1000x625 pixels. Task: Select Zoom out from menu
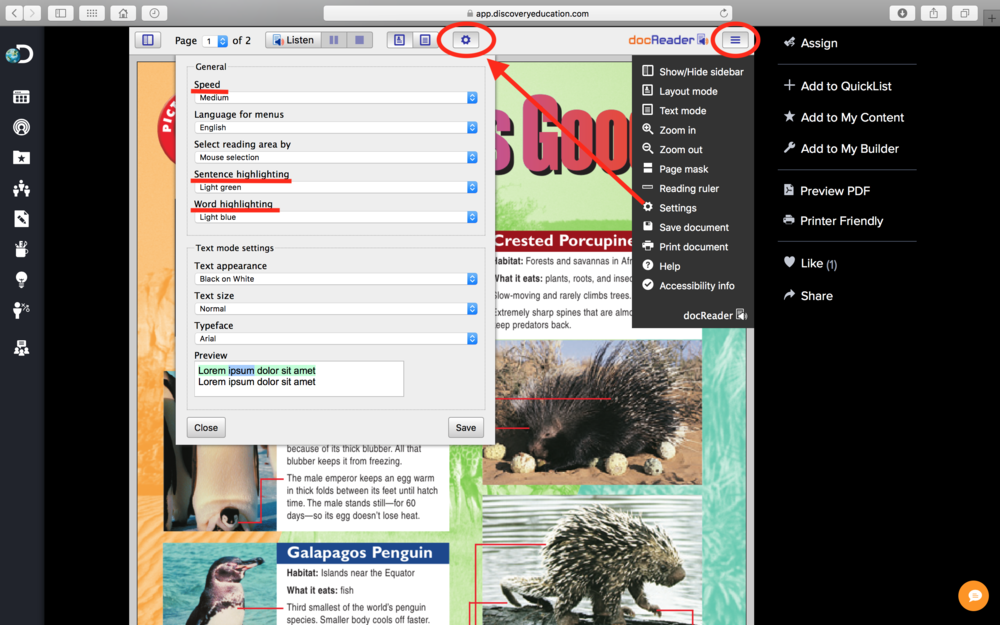coord(672,149)
